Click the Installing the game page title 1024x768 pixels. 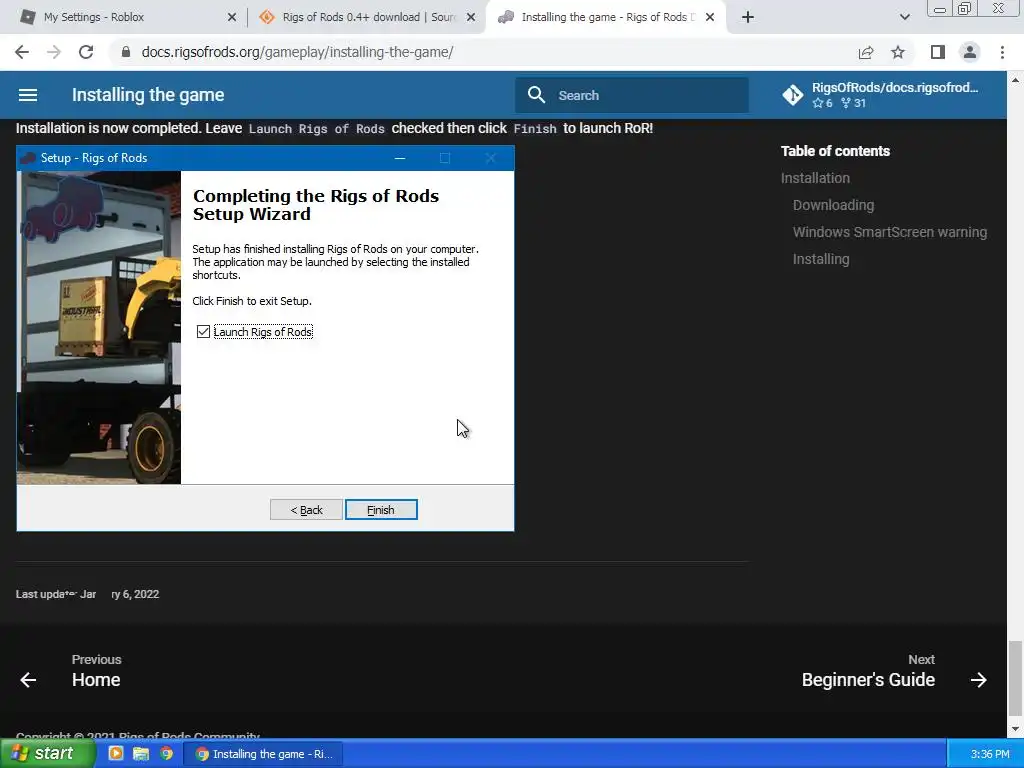click(148, 95)
